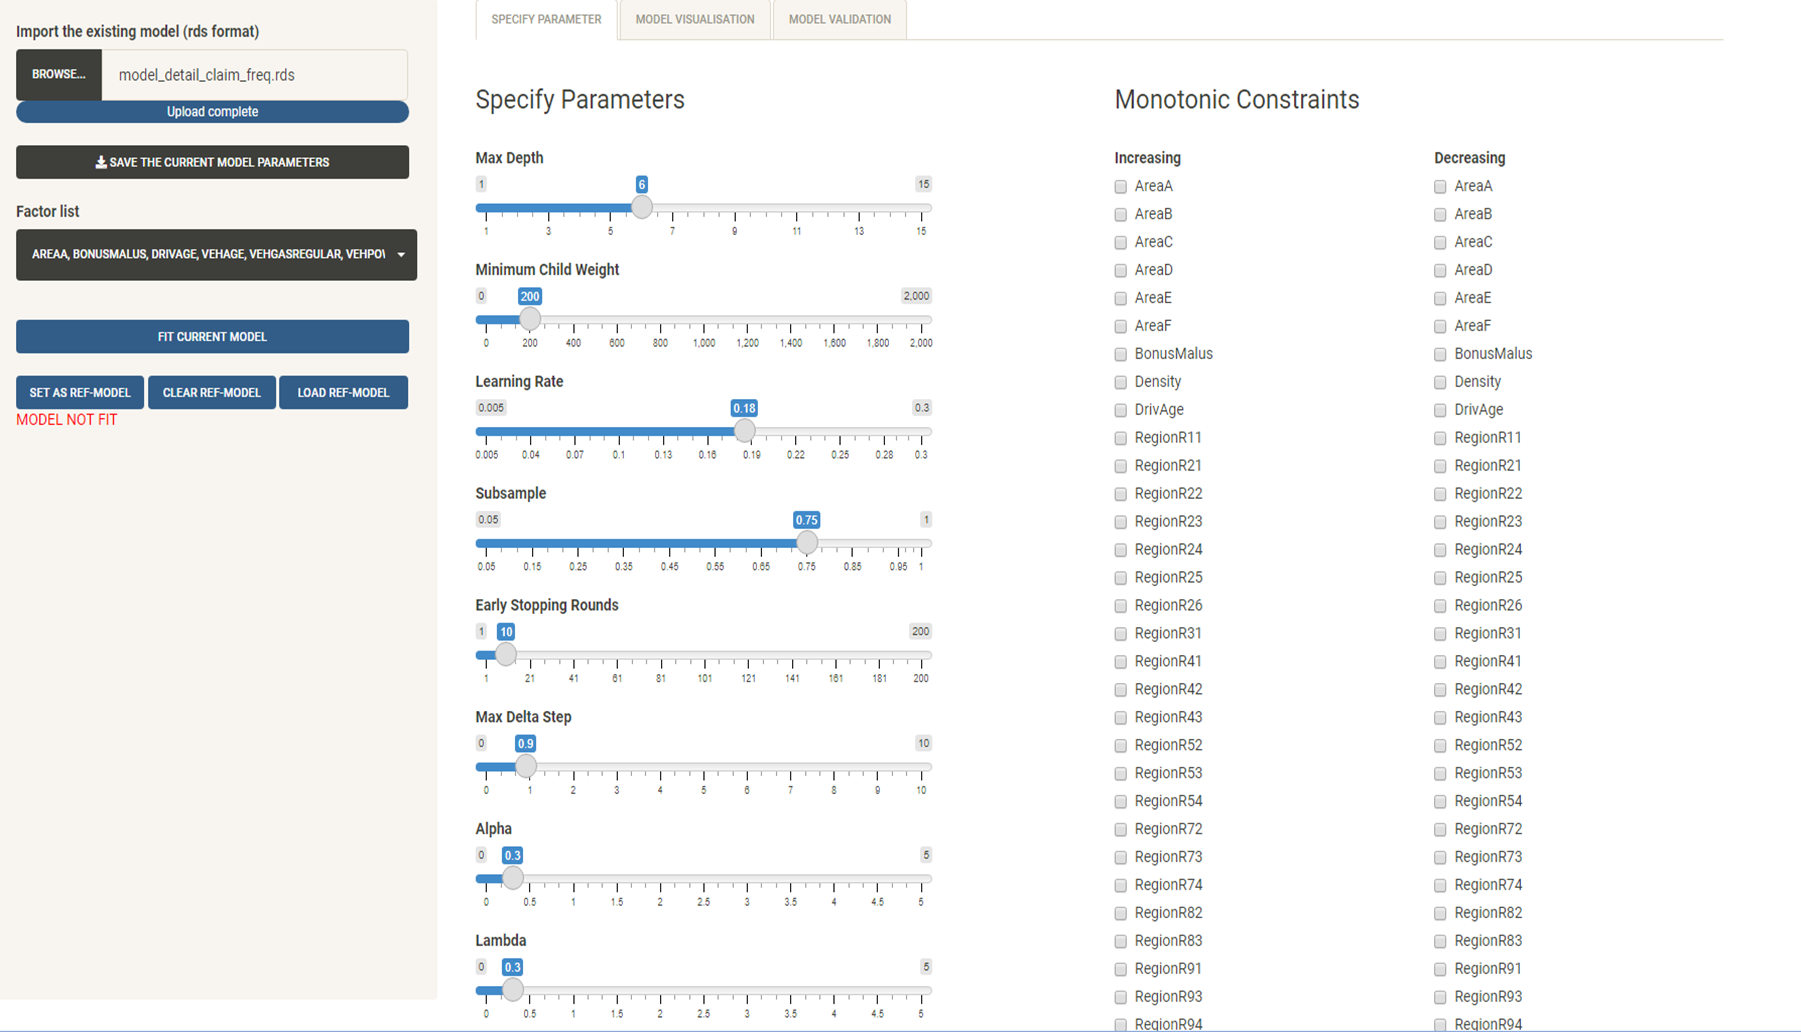Screen dimensions: 1801x1032
Task: Clear the ref-model
Action: point(211,392)
